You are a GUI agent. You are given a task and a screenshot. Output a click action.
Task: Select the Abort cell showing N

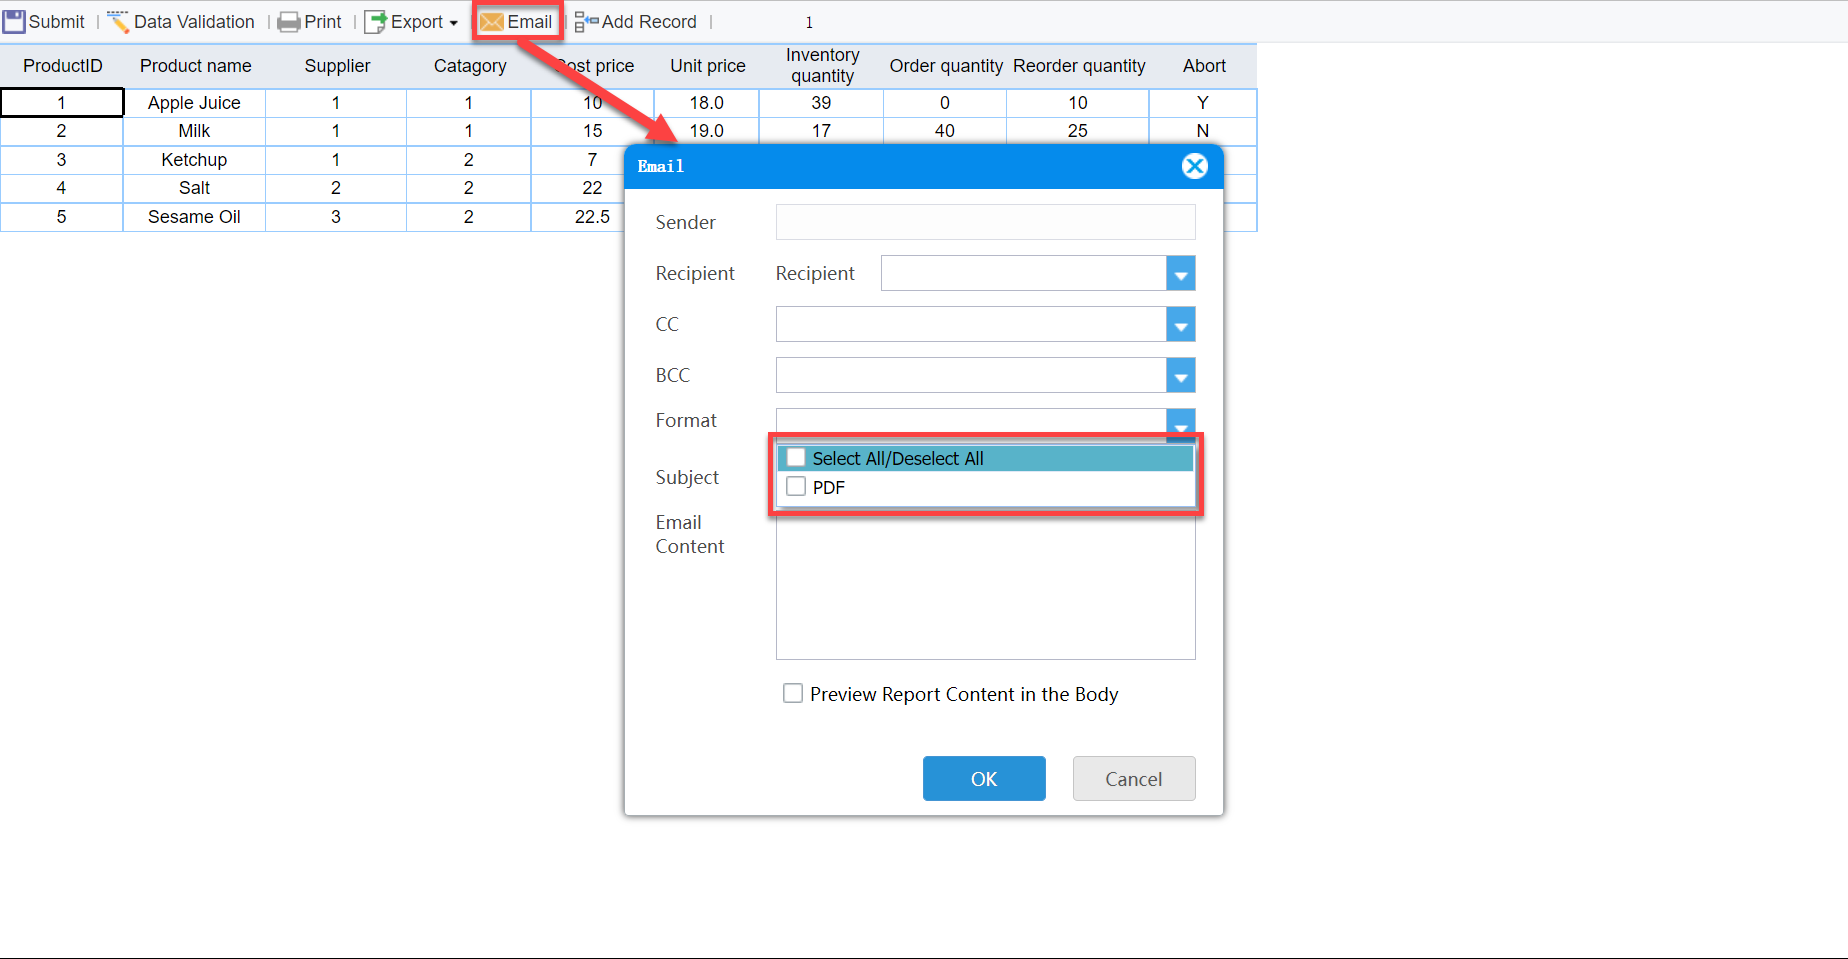[x=1203, y=131]
